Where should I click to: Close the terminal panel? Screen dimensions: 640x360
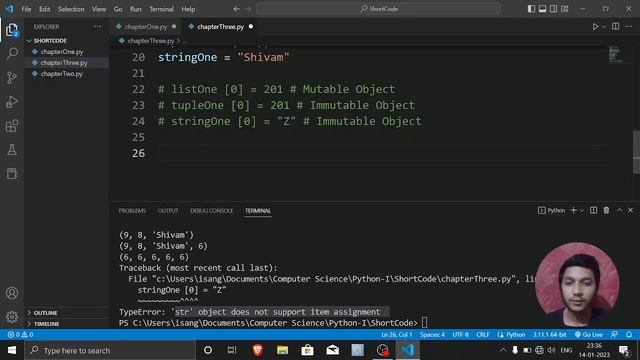[x=630, y=210]
